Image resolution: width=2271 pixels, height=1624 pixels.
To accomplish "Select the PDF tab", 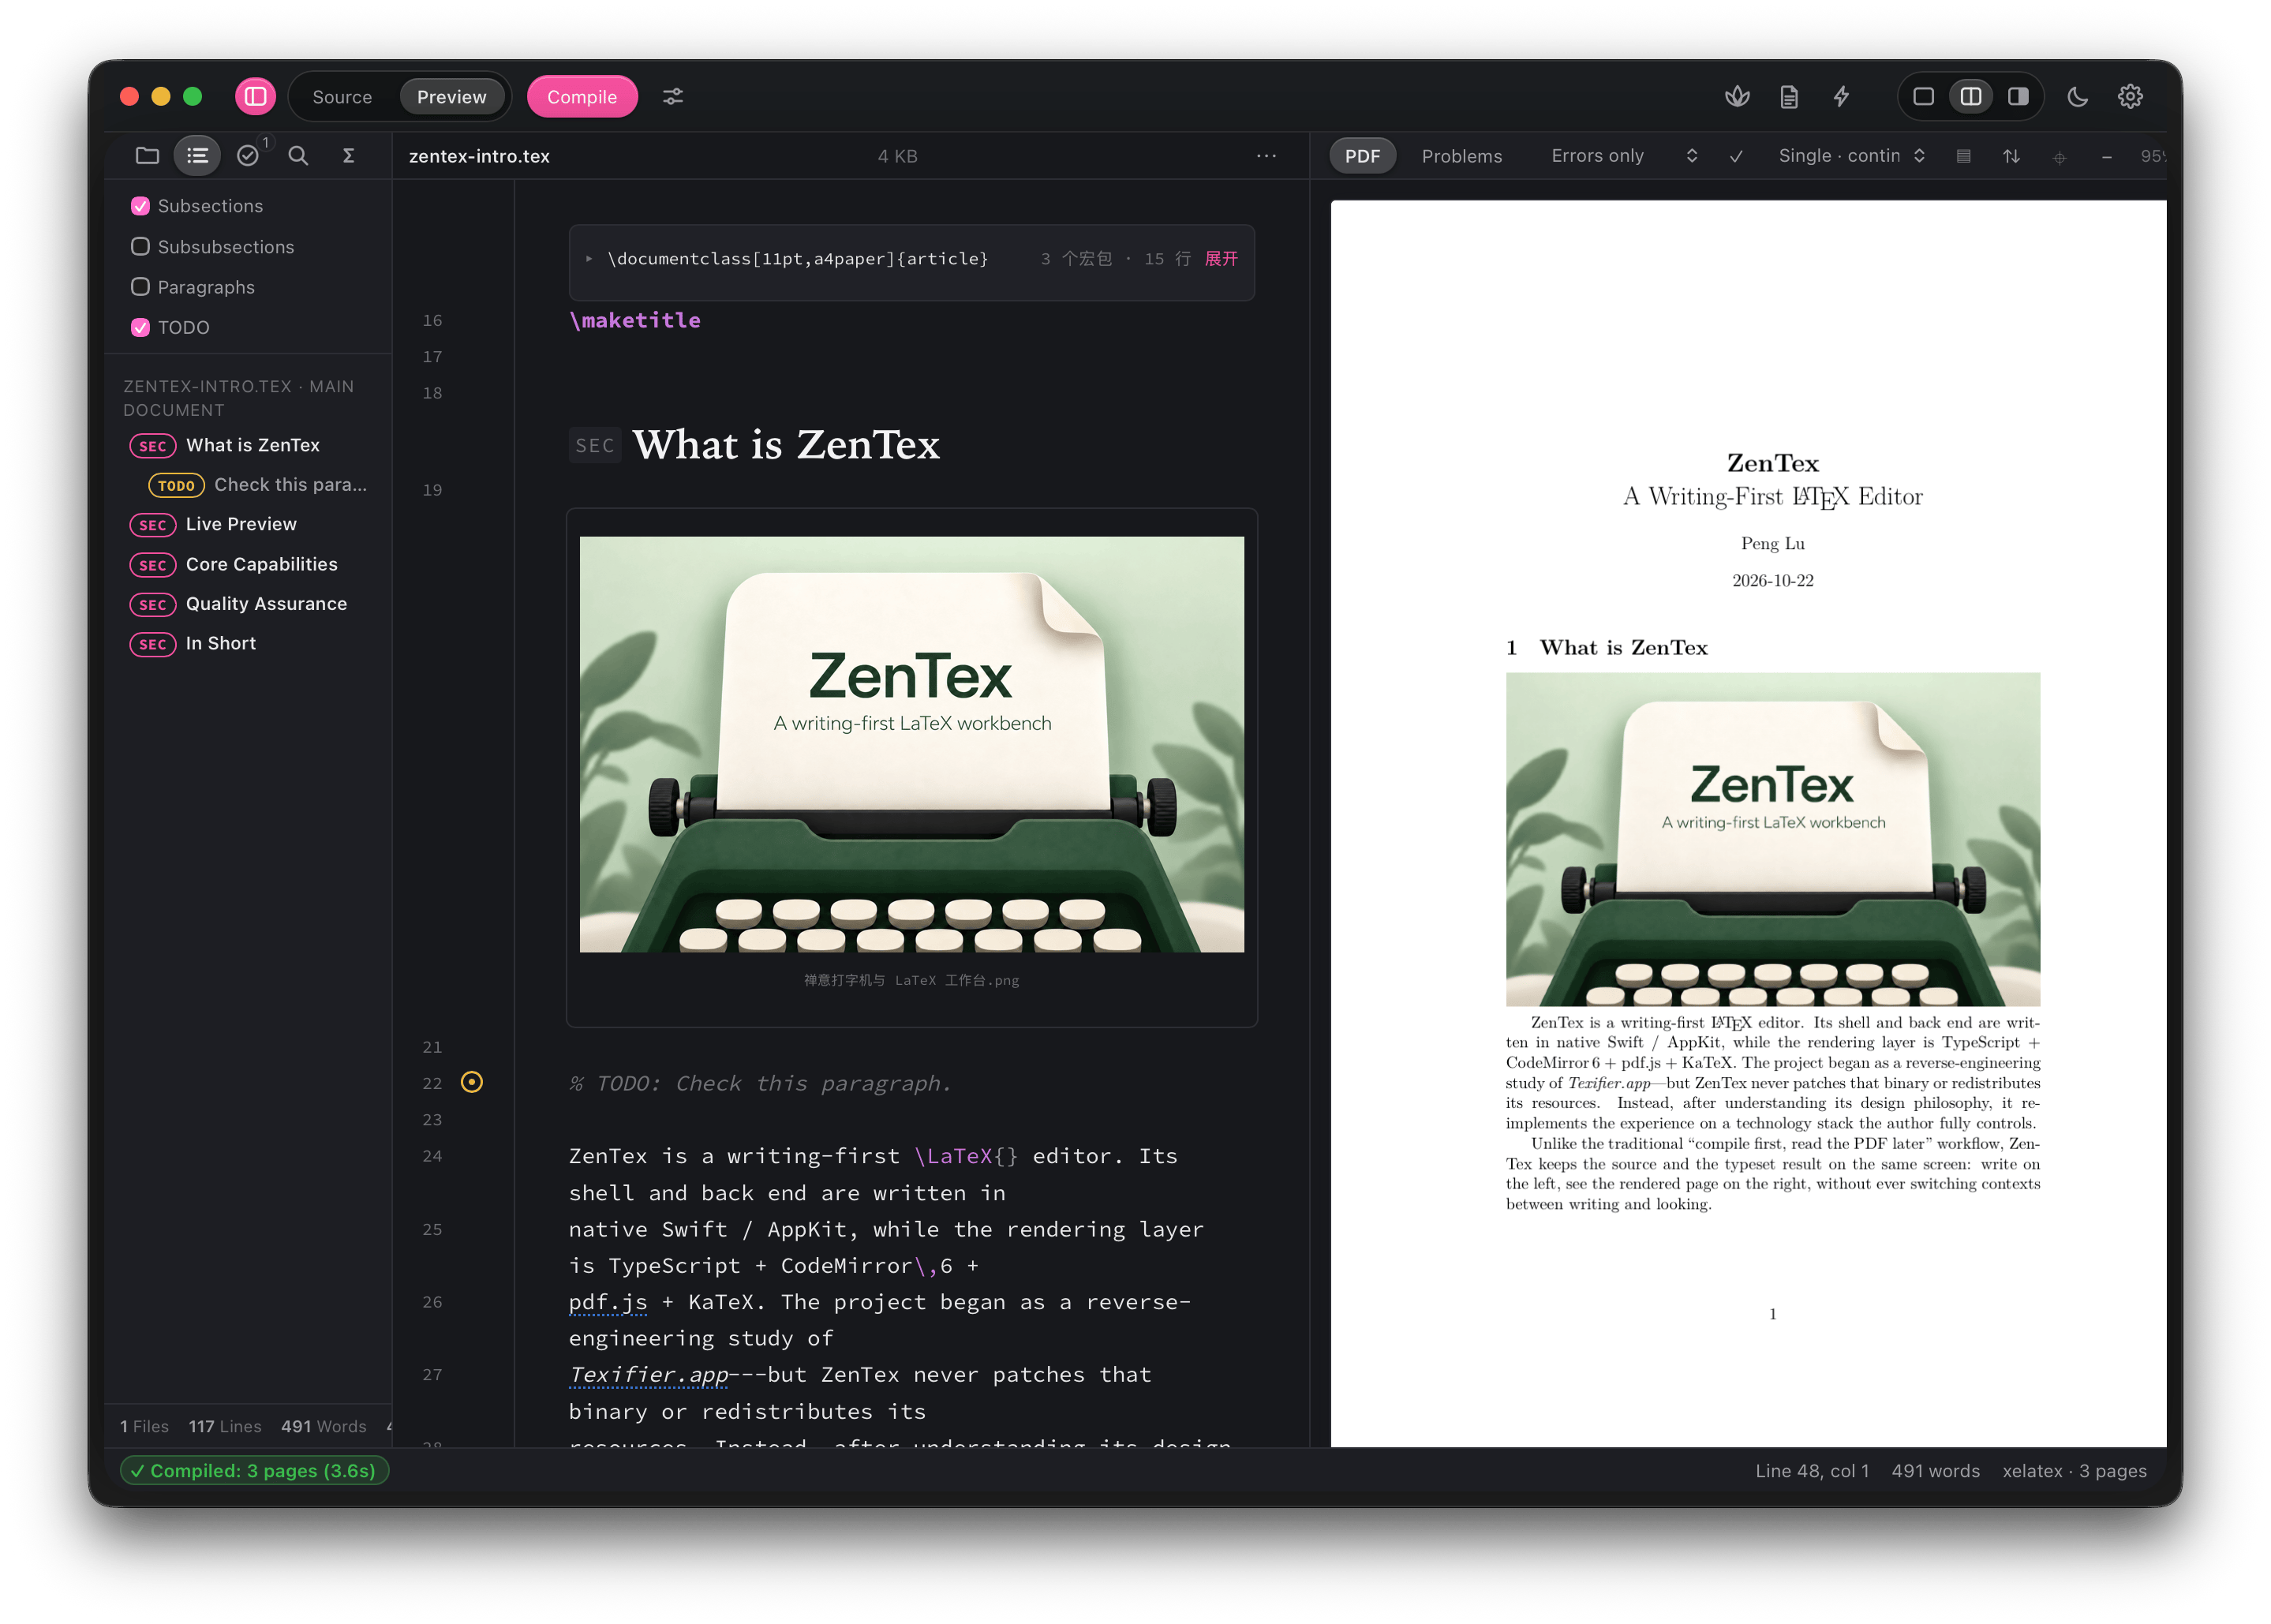I will (x=1362, y=155).
